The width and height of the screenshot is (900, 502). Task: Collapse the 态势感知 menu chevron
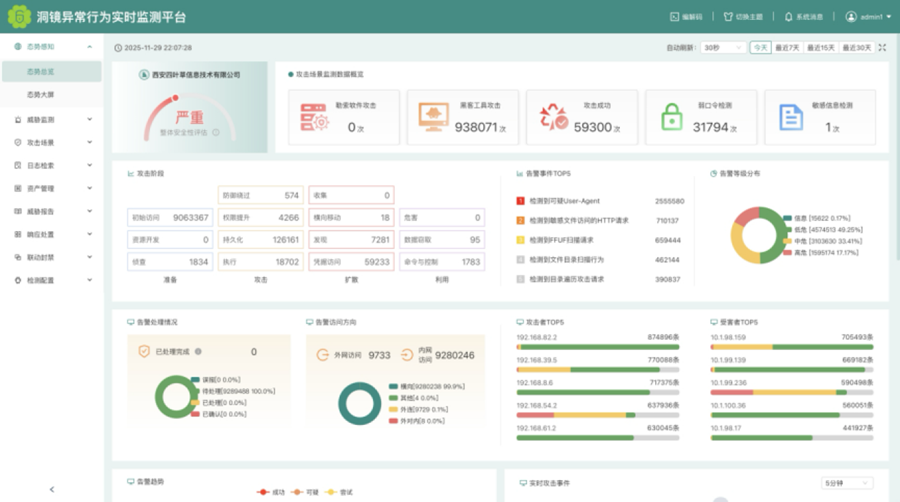90,46
